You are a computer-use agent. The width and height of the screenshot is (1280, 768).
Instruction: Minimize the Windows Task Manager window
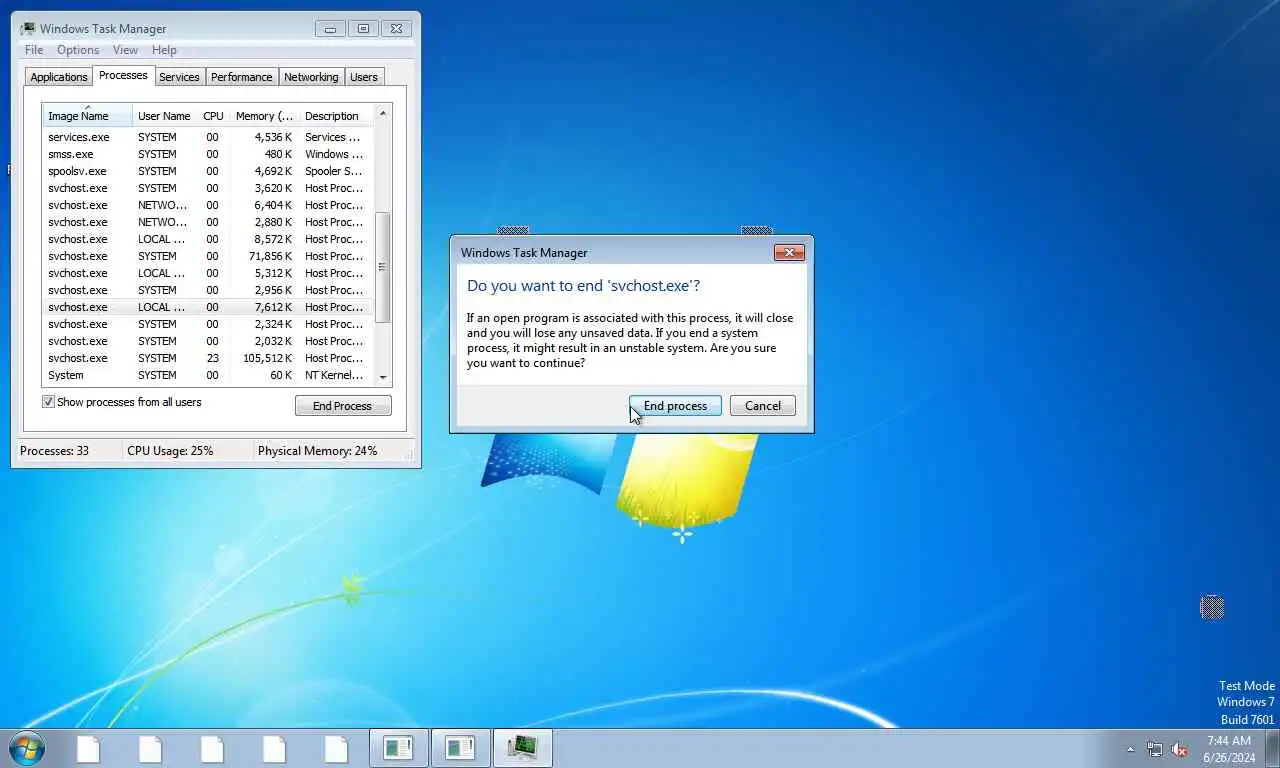click(330, 29)
